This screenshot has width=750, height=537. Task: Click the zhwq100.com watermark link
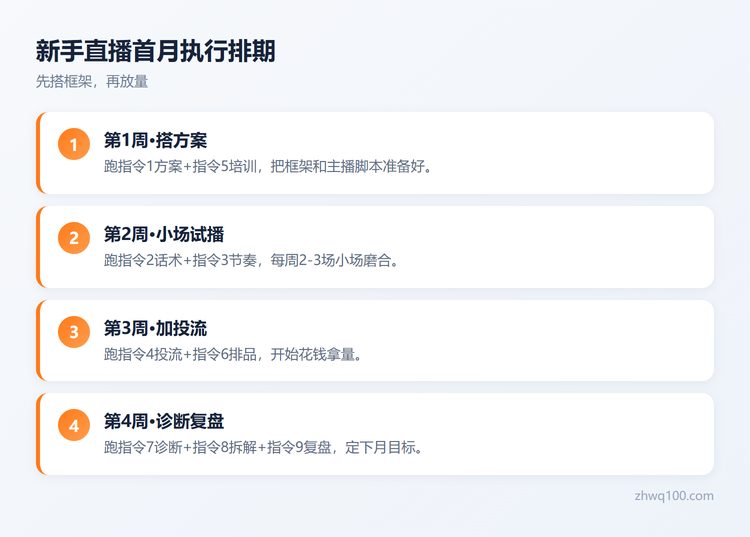click(674, 496)
